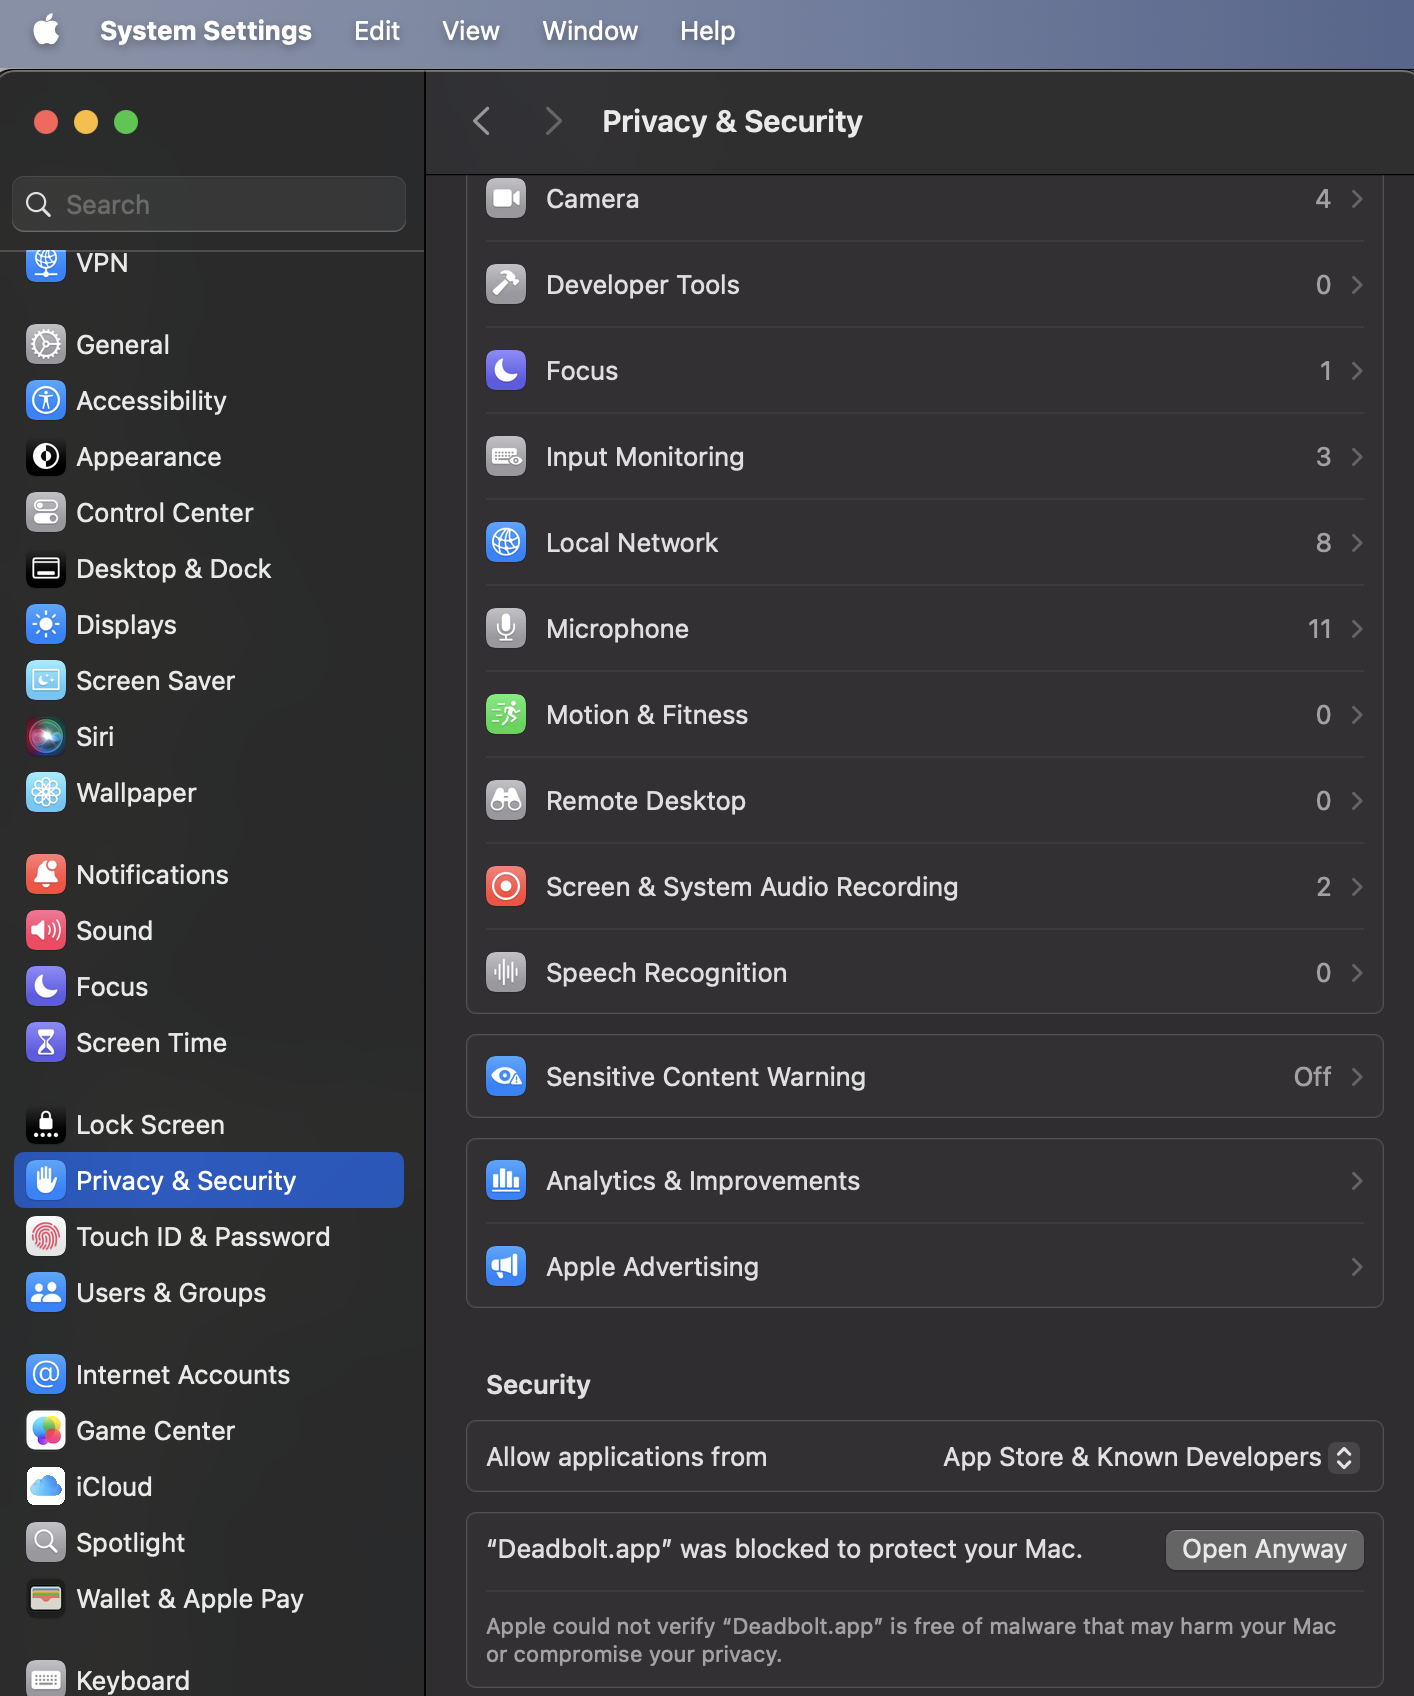
Task: Expand Speech Recognition row chevron
Action: pos(1357,973)
